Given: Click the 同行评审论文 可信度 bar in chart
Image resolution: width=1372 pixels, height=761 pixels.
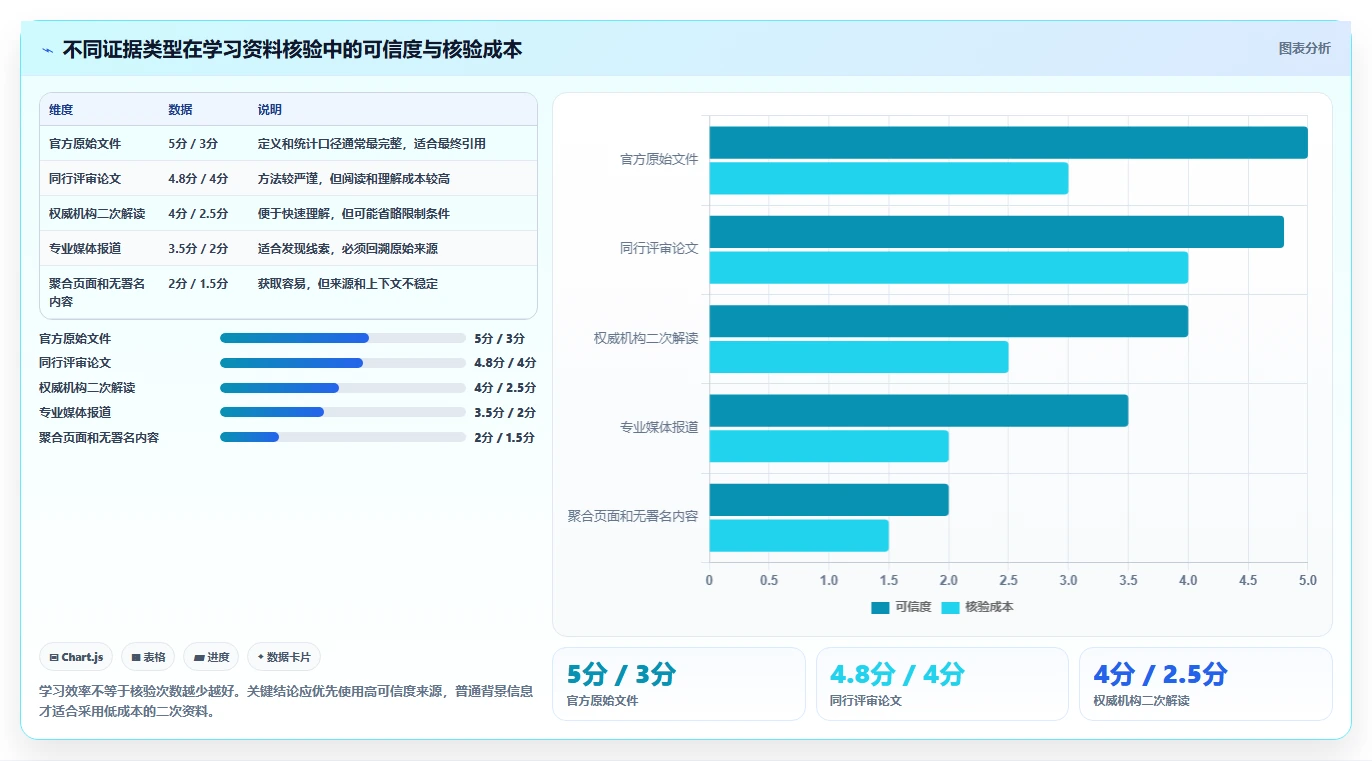Looking at the screenshot, I should (x=996, y=232).
